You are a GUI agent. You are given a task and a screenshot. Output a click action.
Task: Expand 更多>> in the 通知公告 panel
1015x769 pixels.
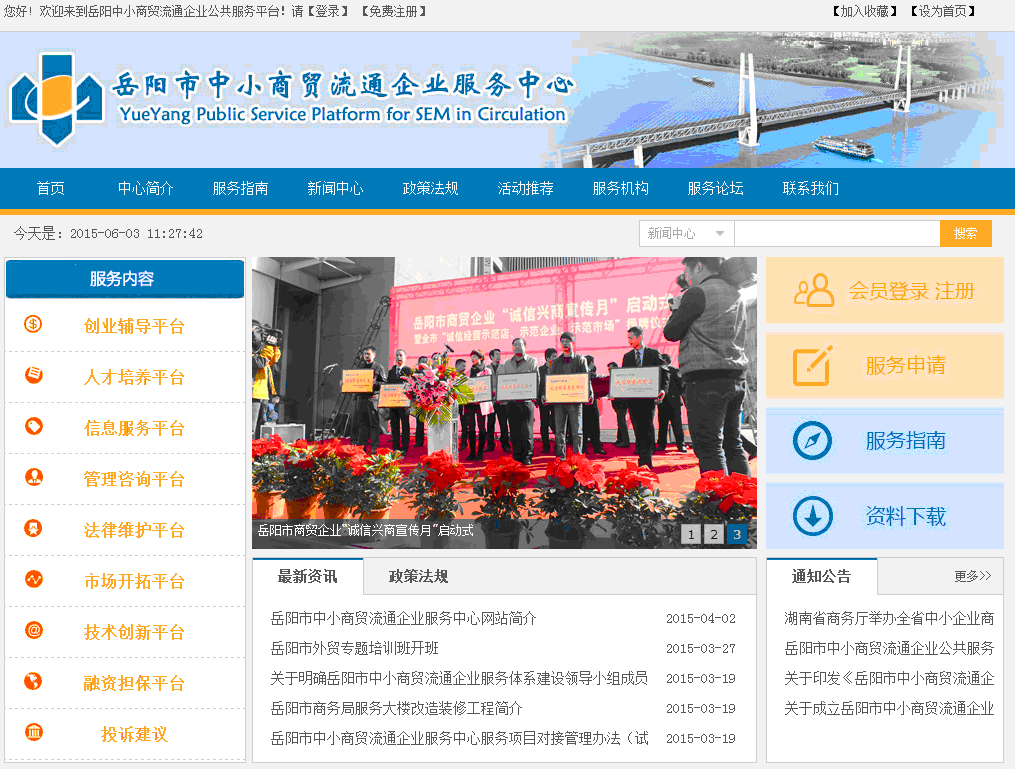click(972, 576)
